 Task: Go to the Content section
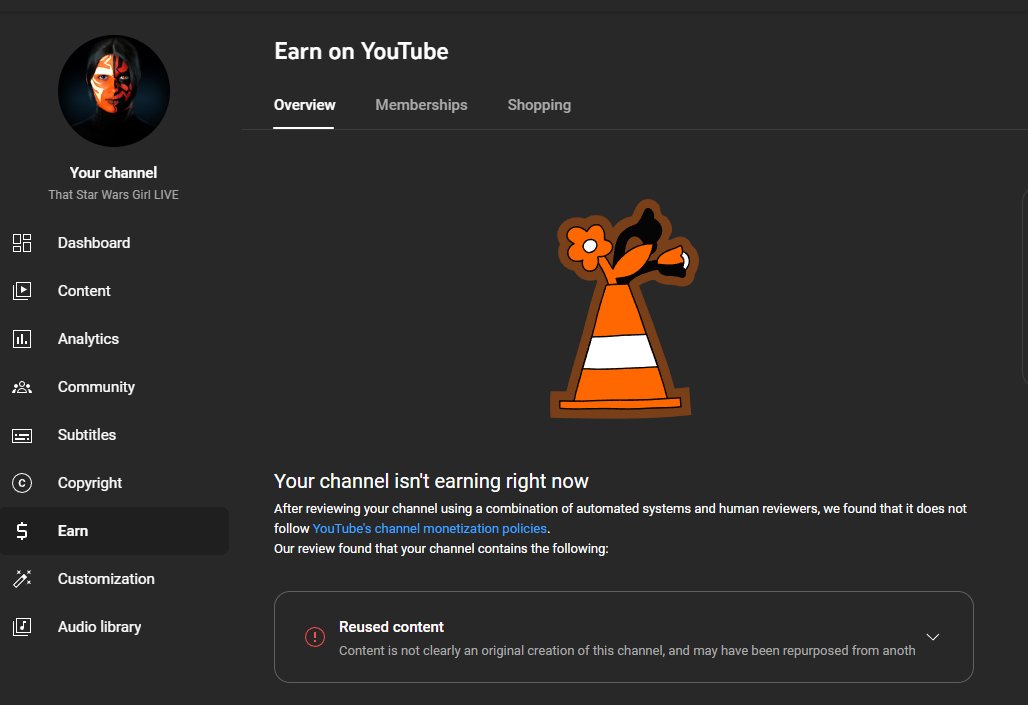pos(115,291)
